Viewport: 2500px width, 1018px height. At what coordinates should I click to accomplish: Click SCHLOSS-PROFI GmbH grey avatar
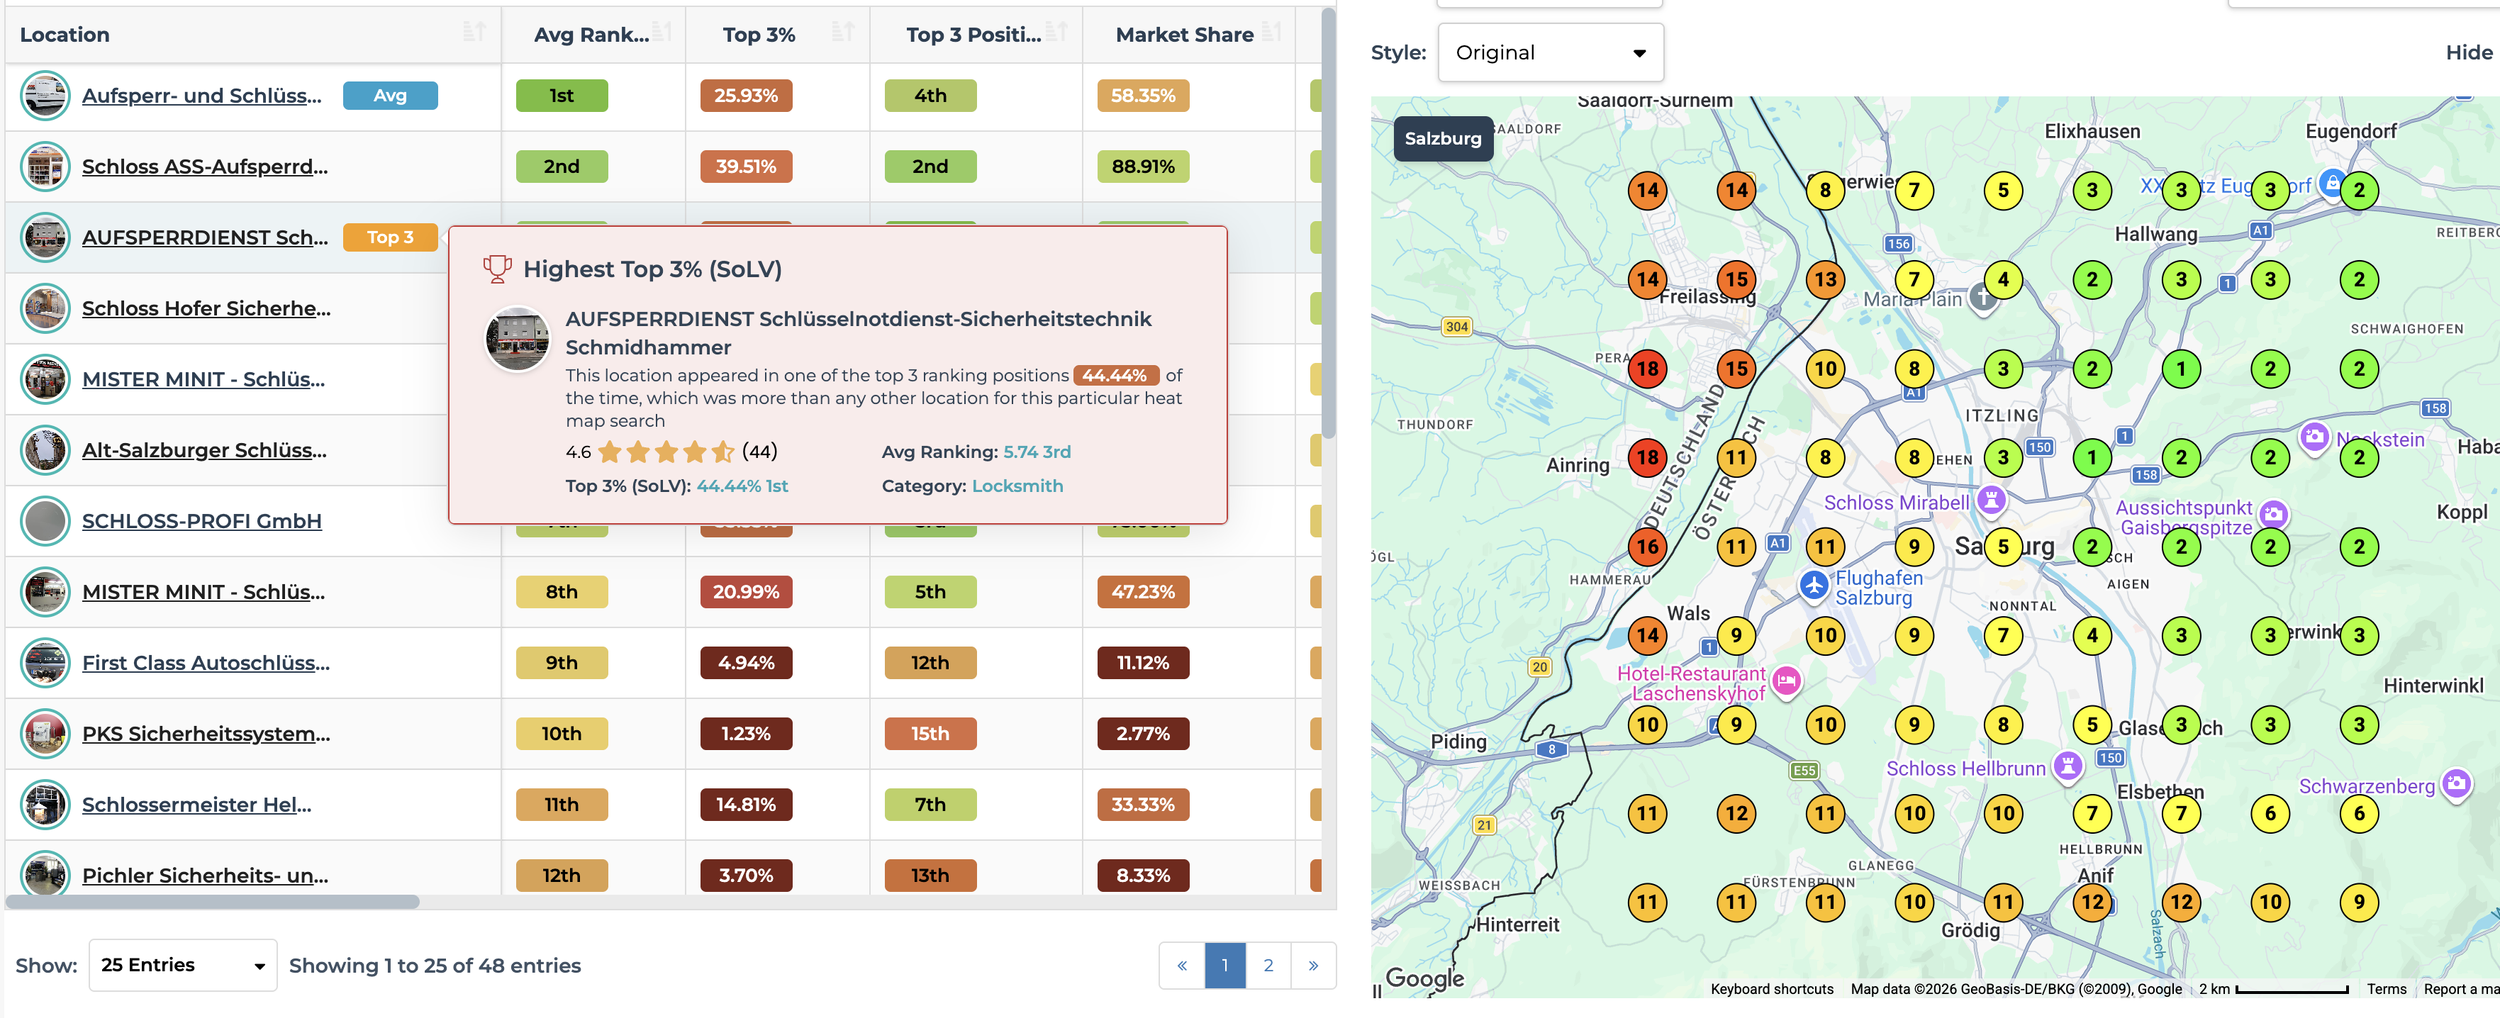tap(45, 521)
